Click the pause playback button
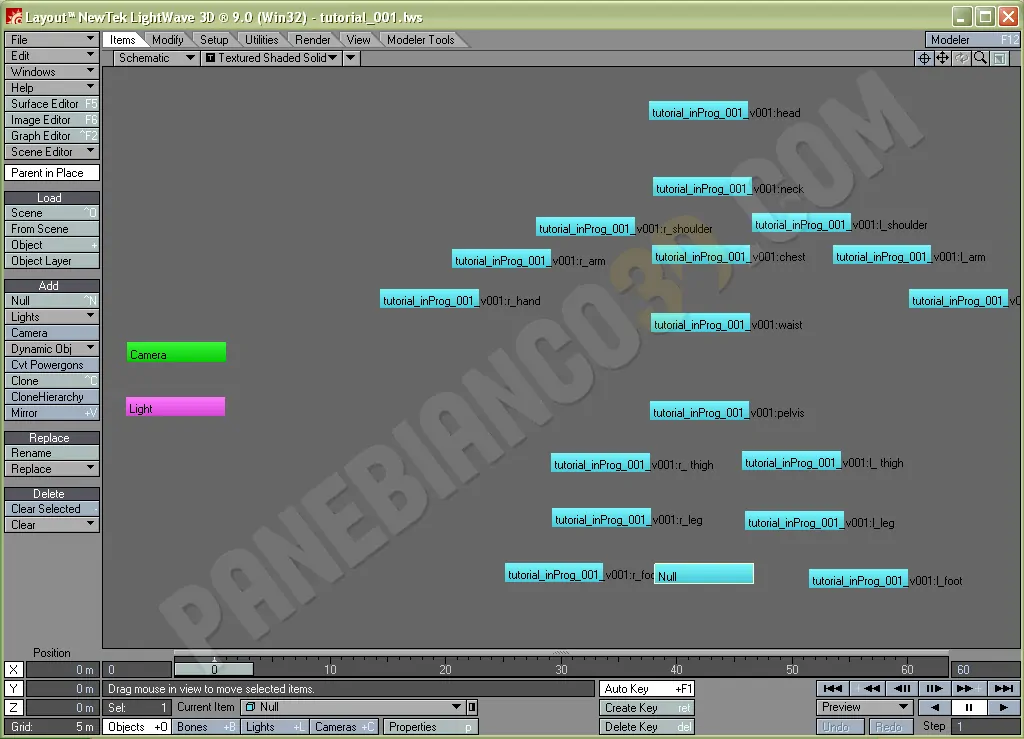1024x739 pixels. click(x=968, y=707)
